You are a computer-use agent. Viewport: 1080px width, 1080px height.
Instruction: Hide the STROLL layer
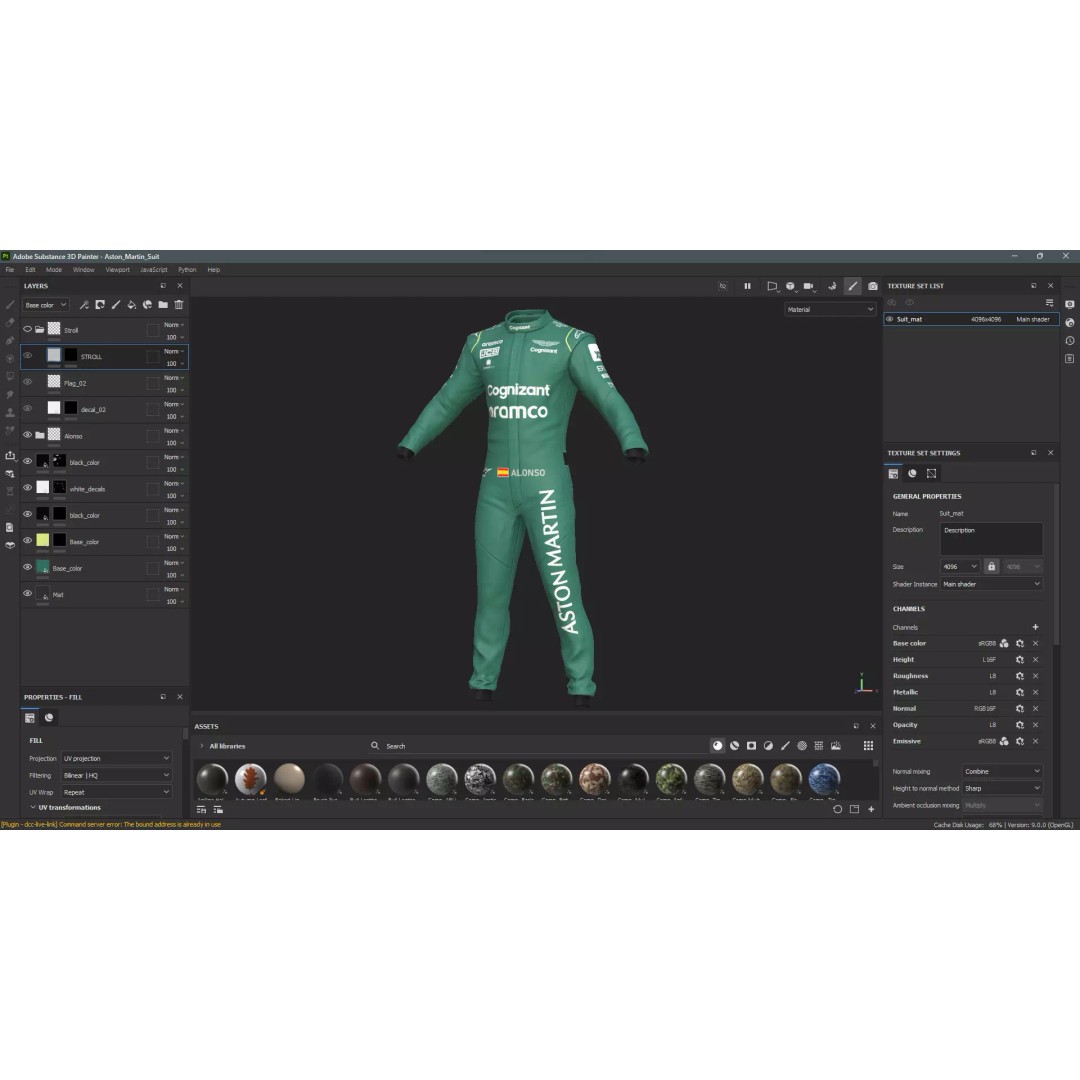coord(28,356)
